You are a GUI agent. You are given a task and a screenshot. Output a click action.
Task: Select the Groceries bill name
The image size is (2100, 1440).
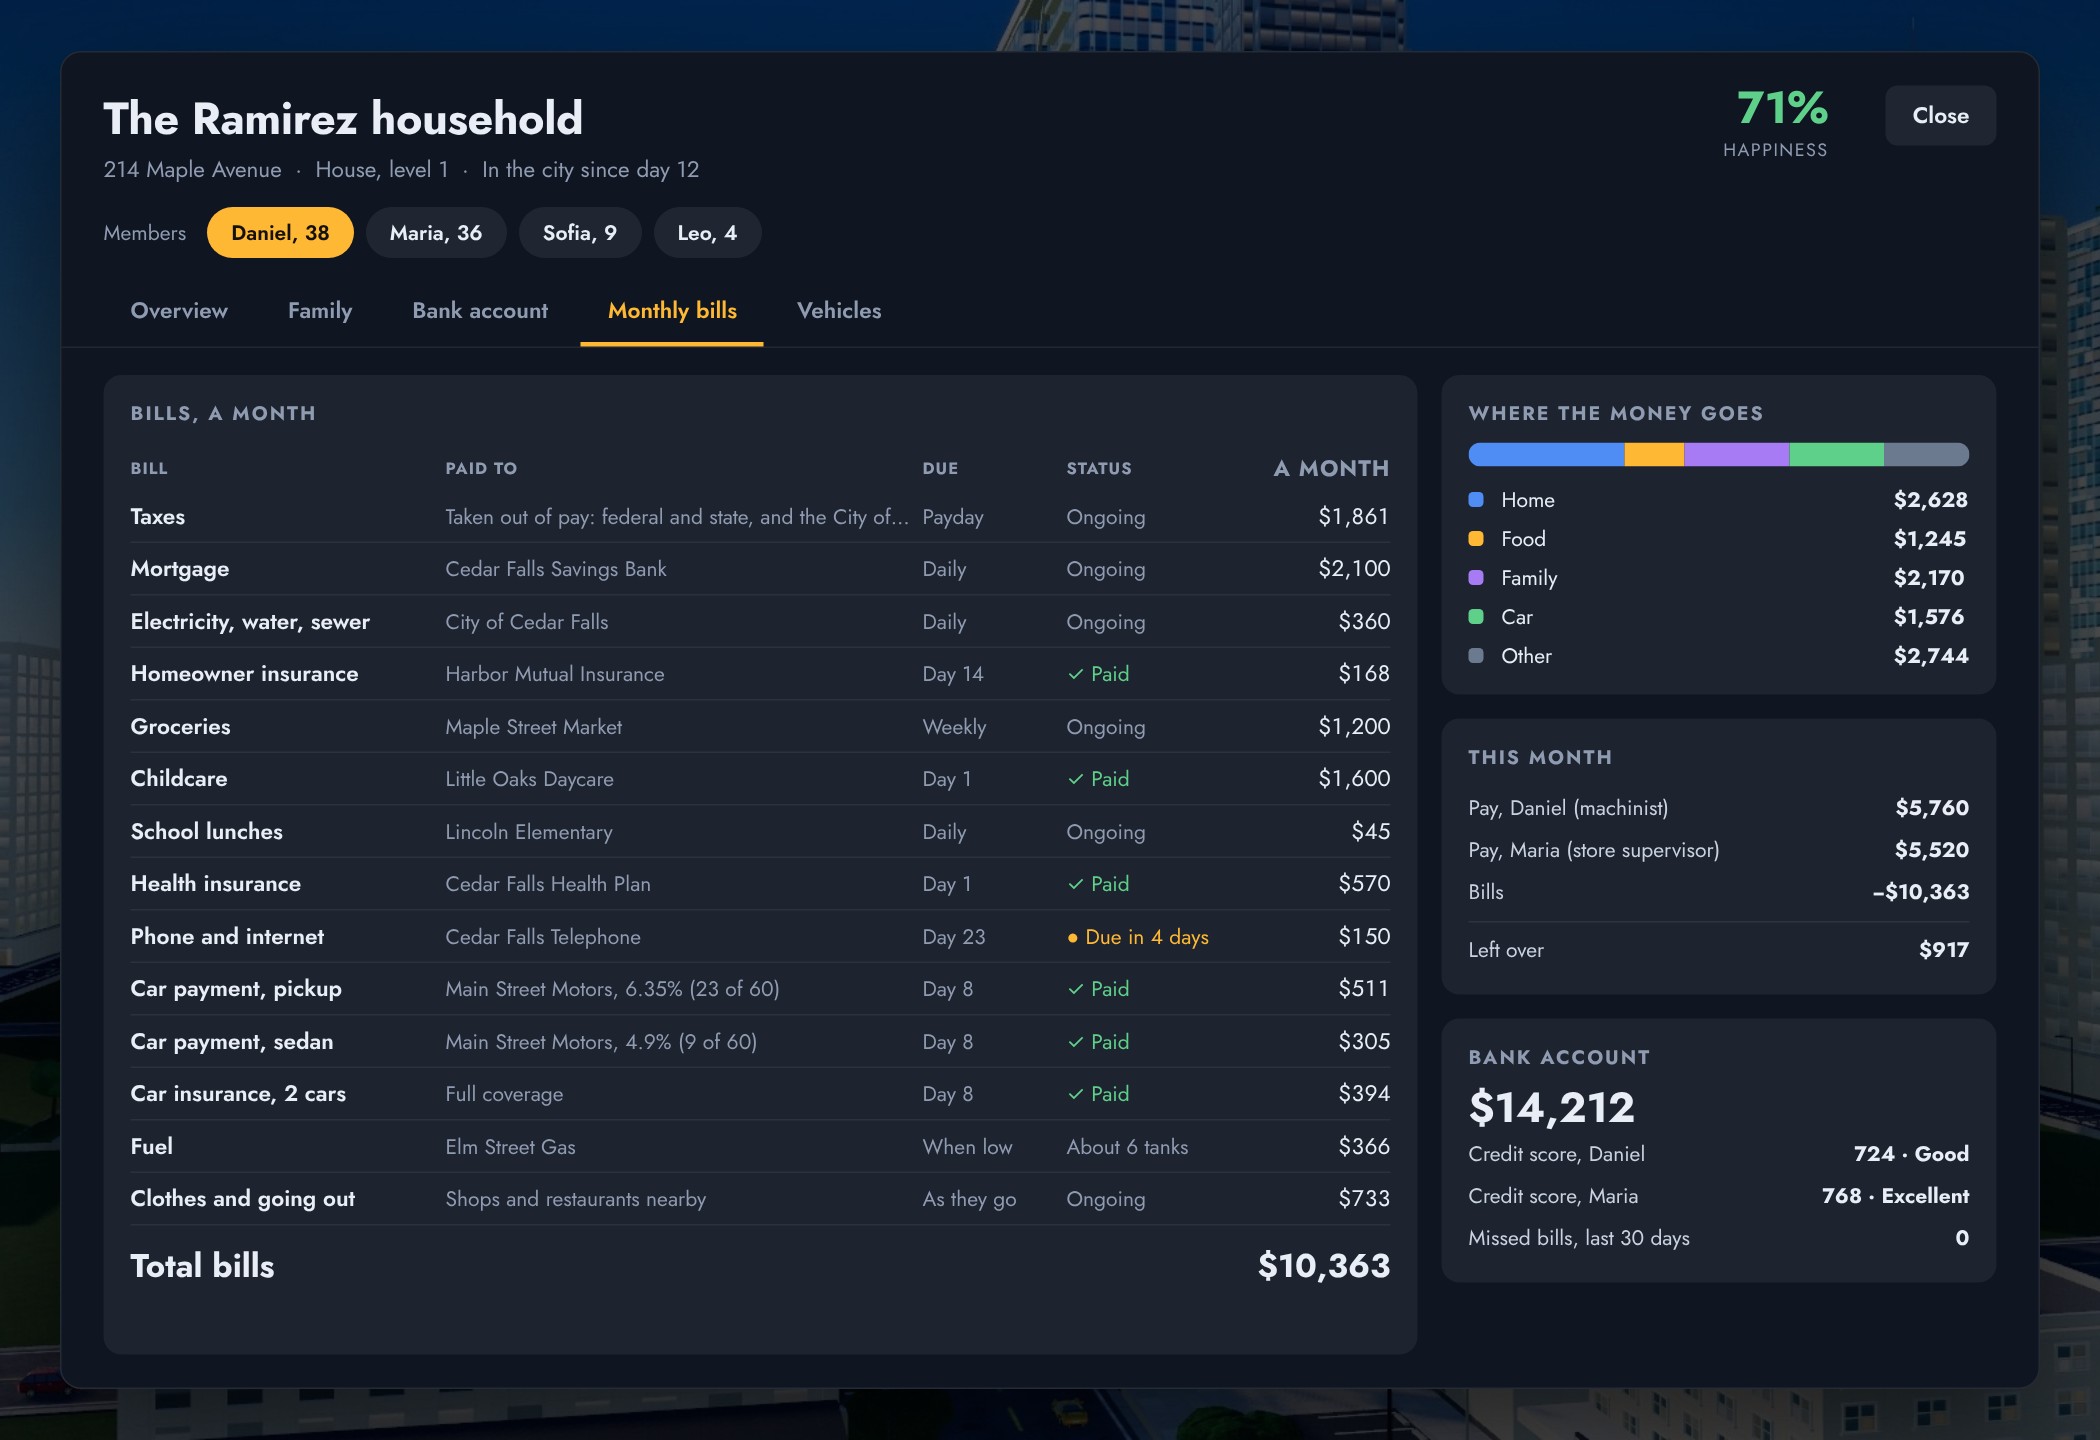181,727
